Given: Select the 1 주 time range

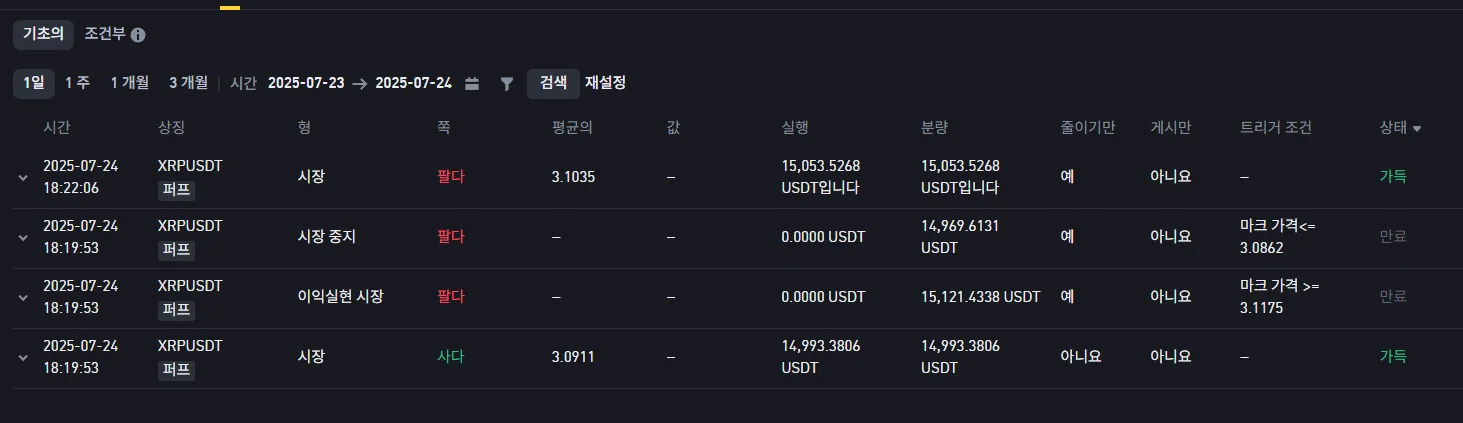Looking at the screenshot, I should [x=77, y=83].
